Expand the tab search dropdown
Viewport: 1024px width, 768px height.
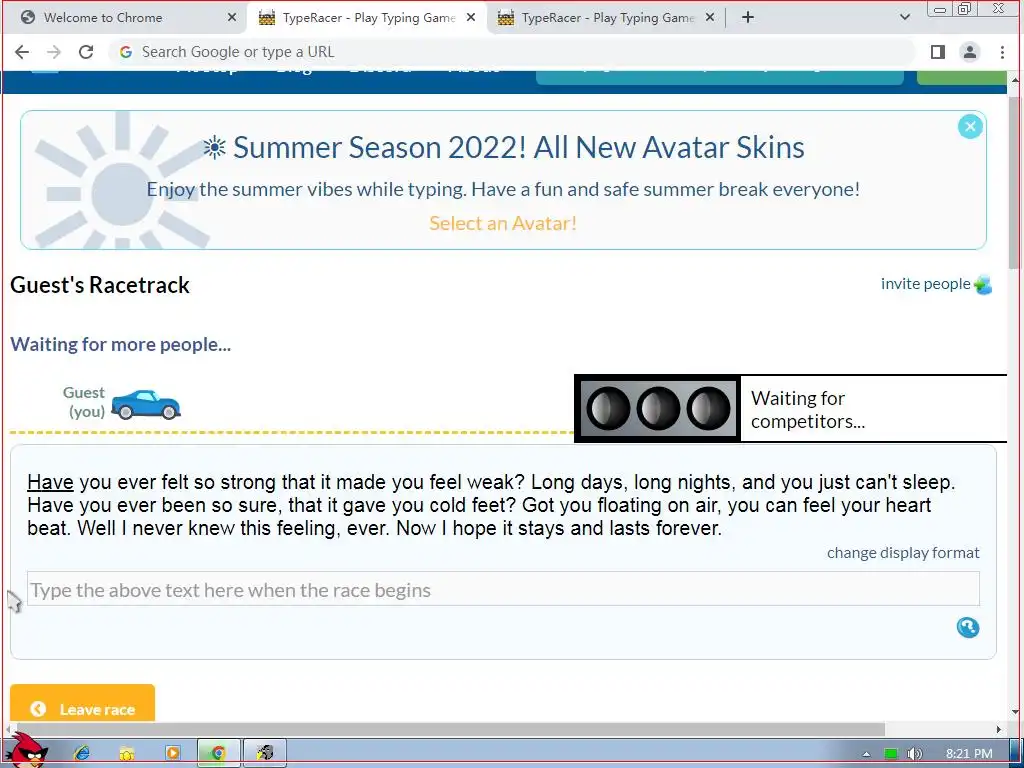(904, 18)
